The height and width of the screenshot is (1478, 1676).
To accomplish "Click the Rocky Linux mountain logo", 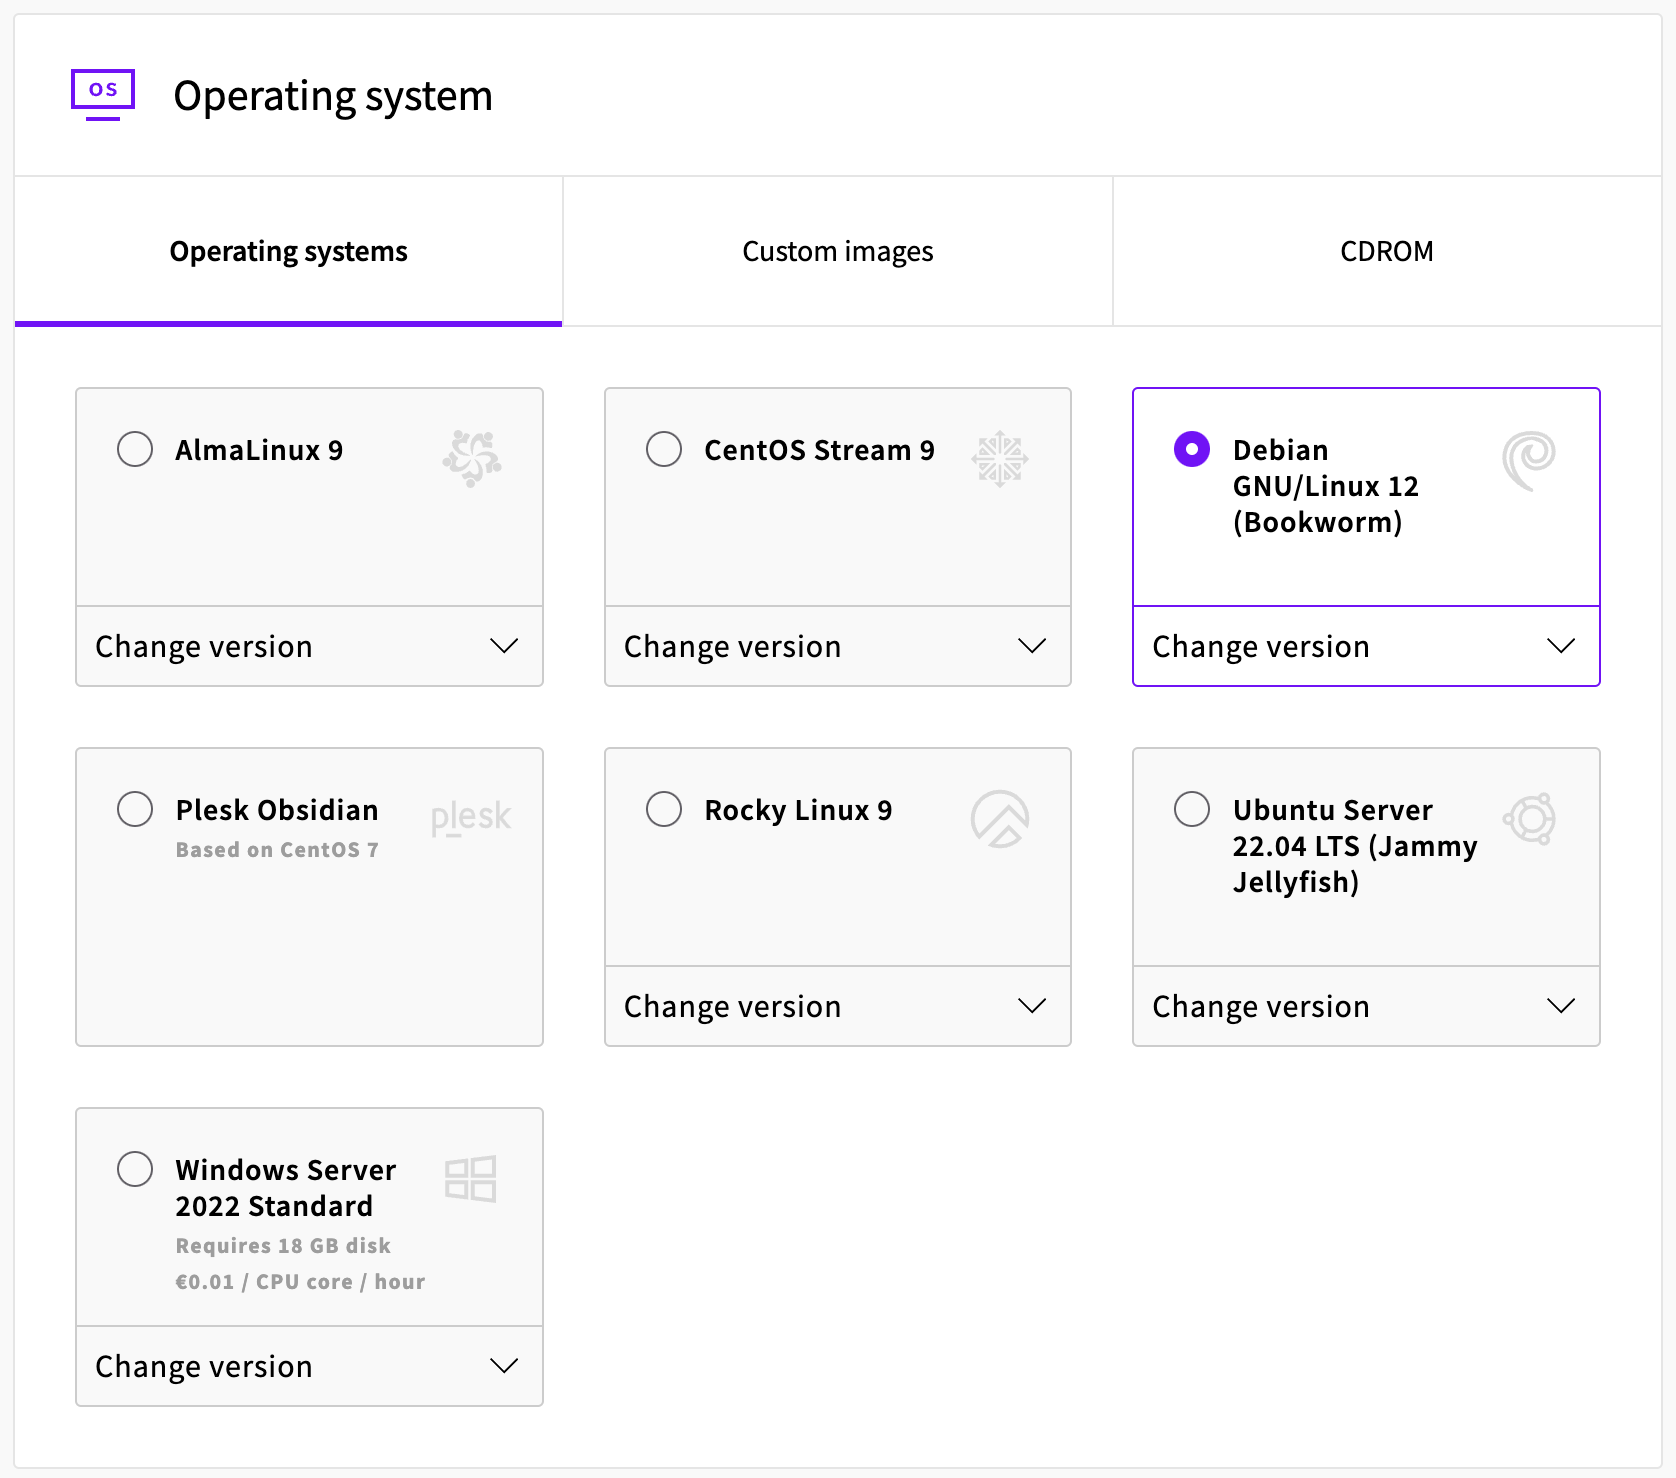I will tap(1000, 819).
